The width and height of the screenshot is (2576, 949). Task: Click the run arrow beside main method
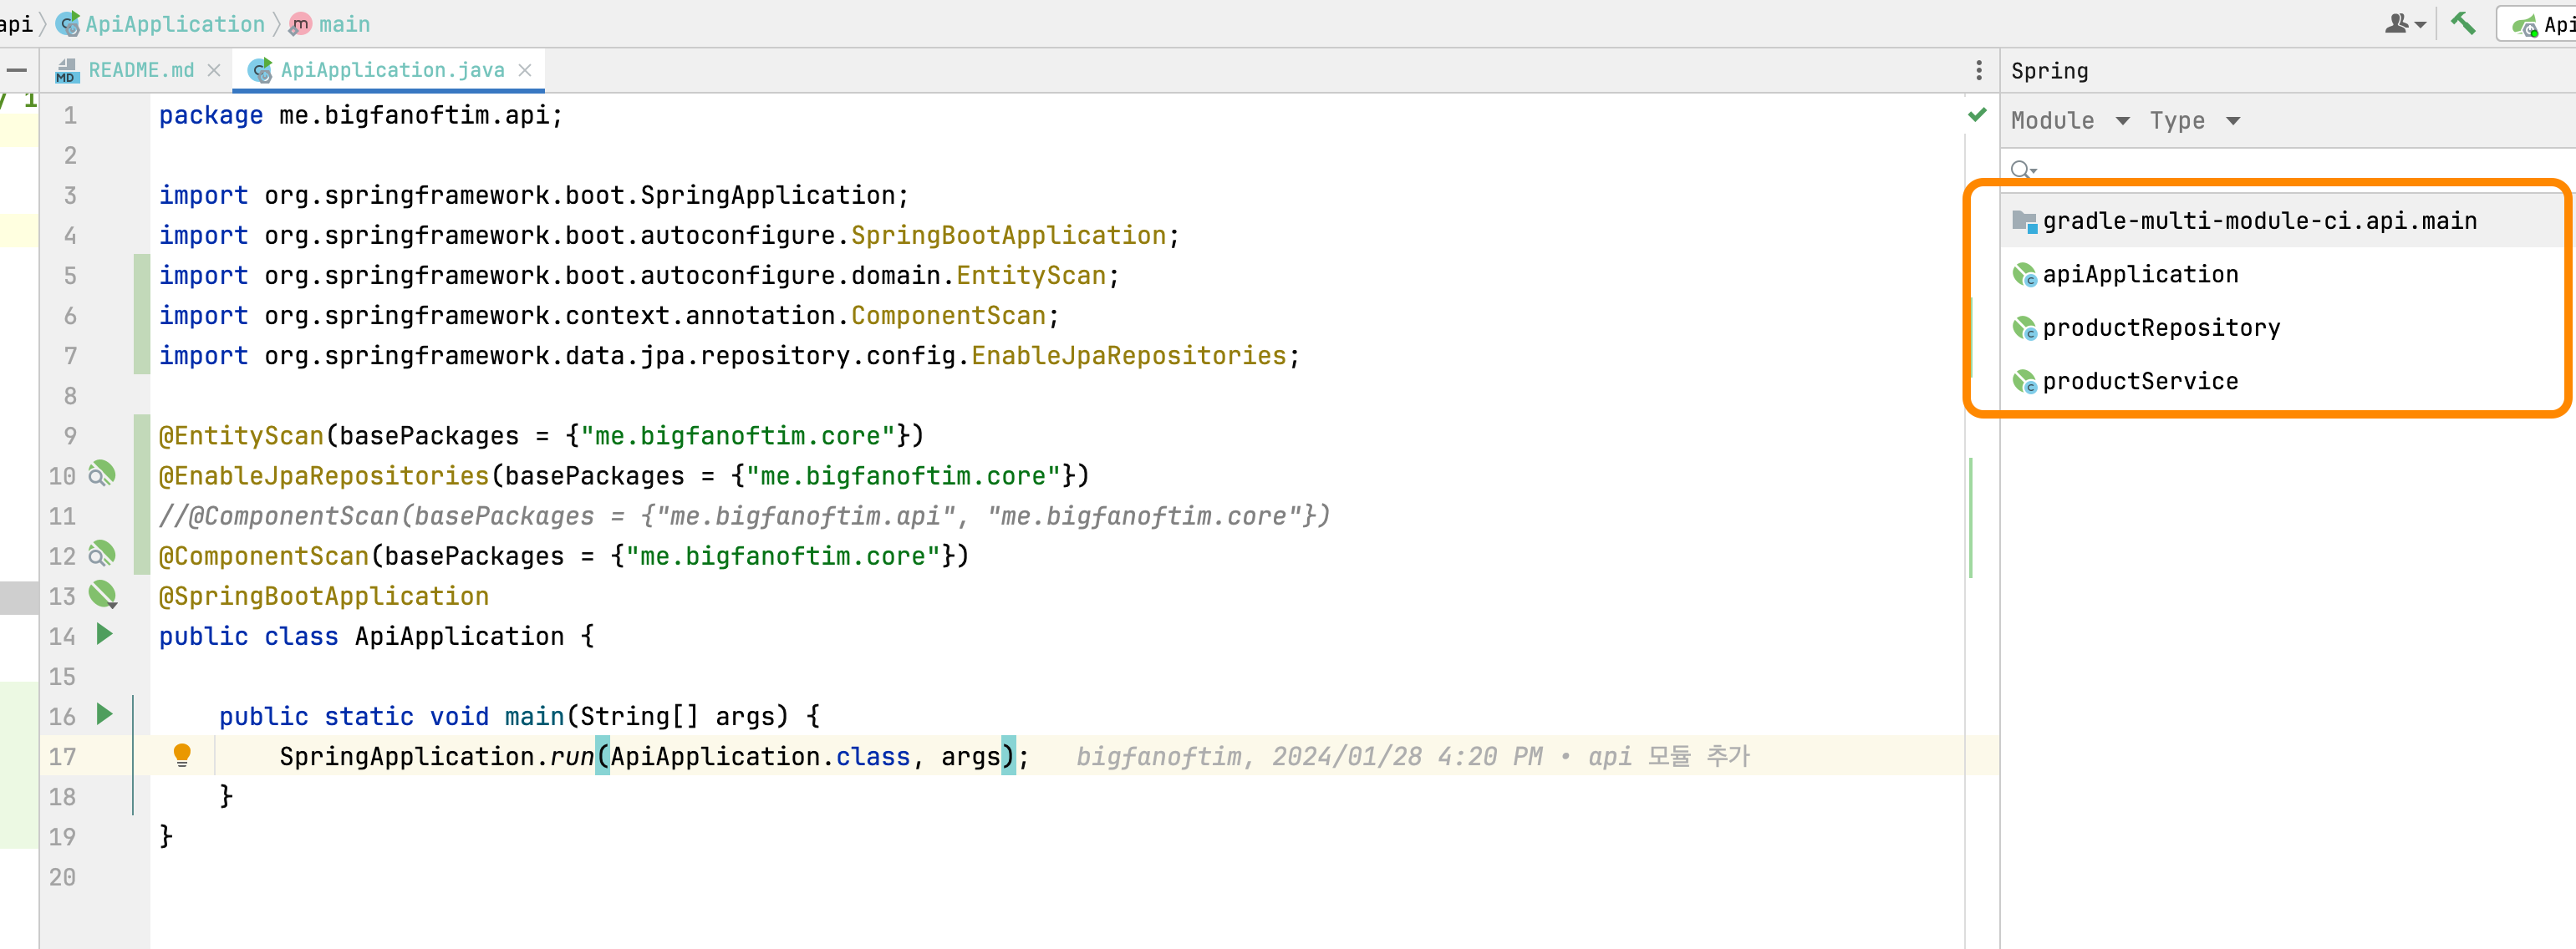104,714
